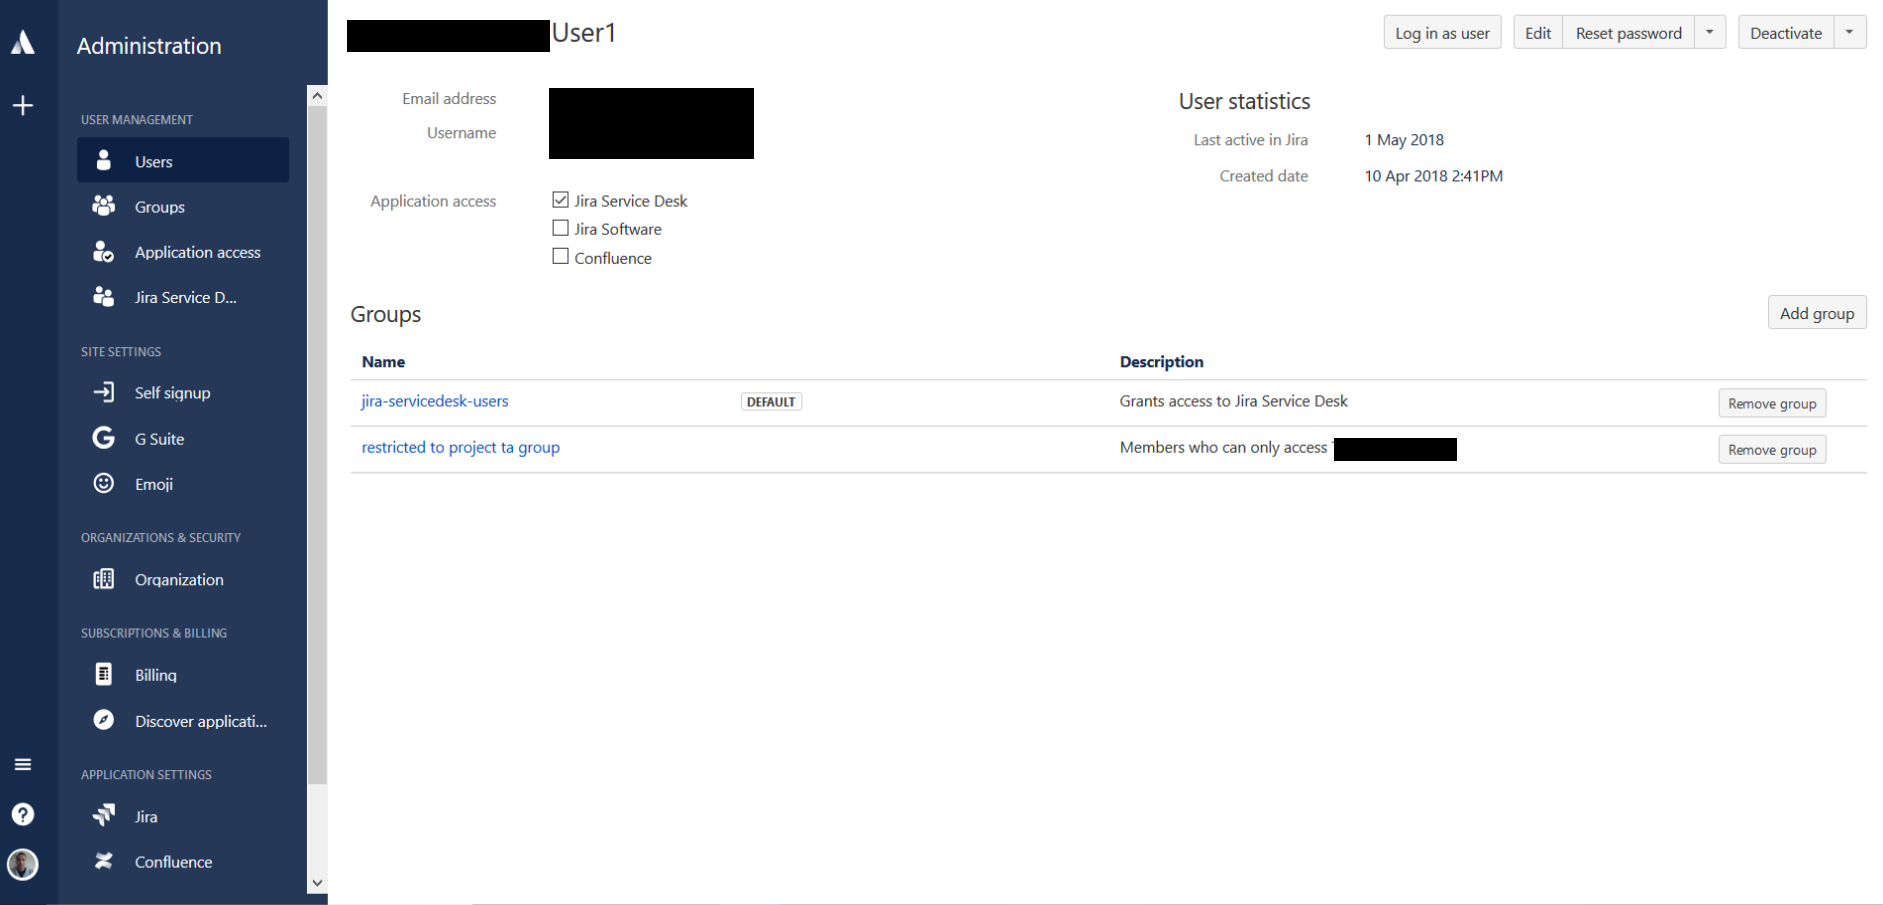Click the Add group button

(1817, 313)
